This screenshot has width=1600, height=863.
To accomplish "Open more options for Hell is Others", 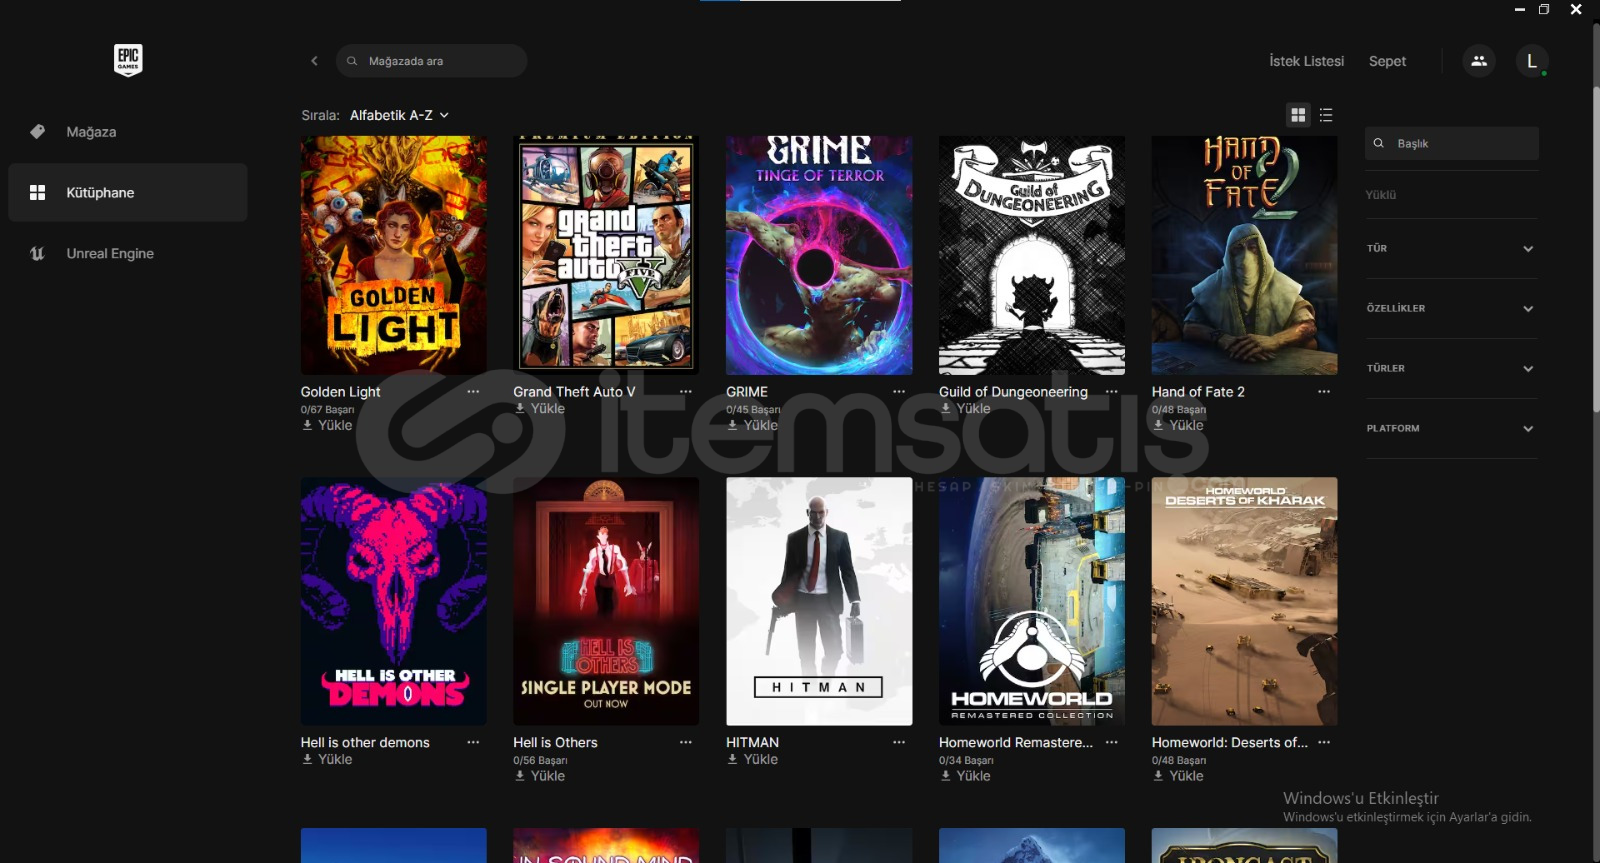I will click(x=686, y=742).
